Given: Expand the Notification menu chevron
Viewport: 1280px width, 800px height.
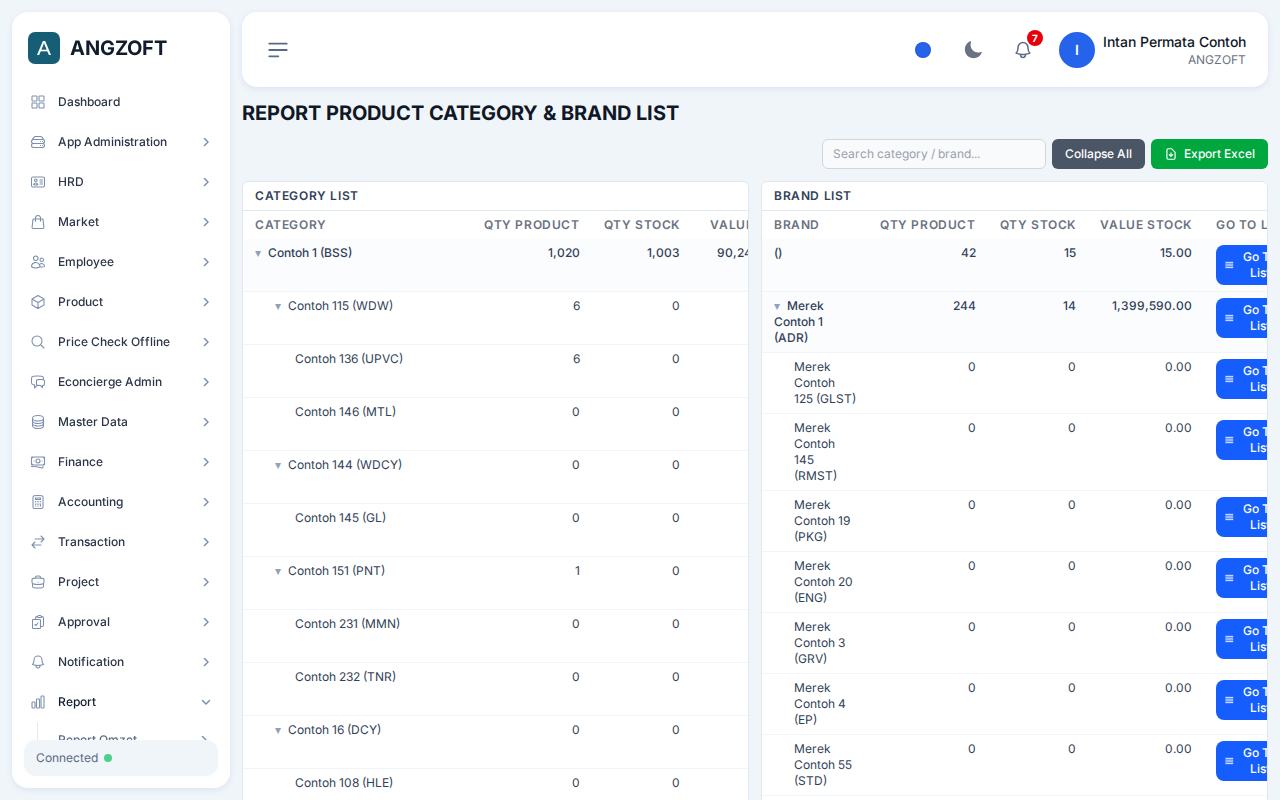Looking at the screenshot, I should point(206,662).
